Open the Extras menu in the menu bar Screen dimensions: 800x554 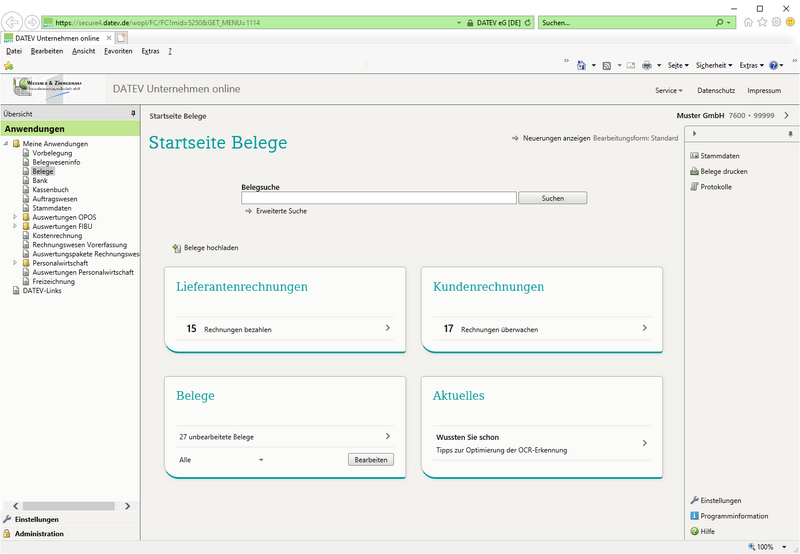(151, 51)
